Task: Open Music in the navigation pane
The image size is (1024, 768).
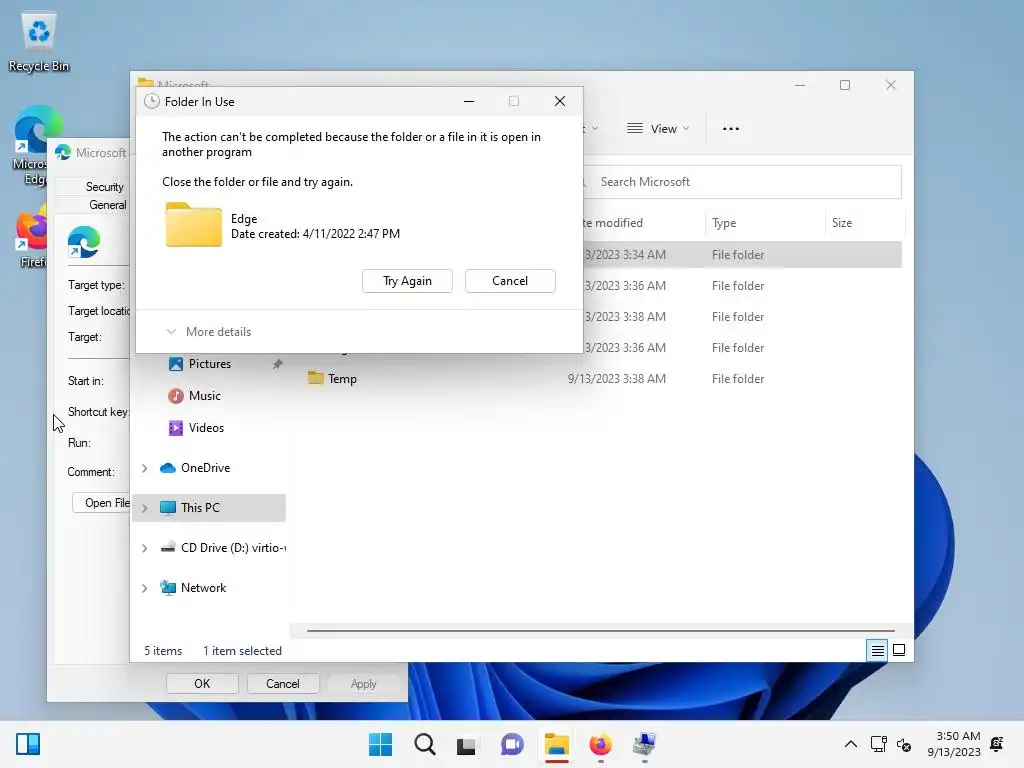Action: 204,396
